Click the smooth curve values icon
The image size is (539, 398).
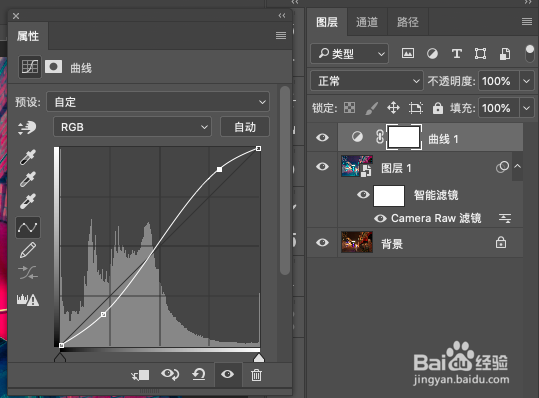(28, 273)
